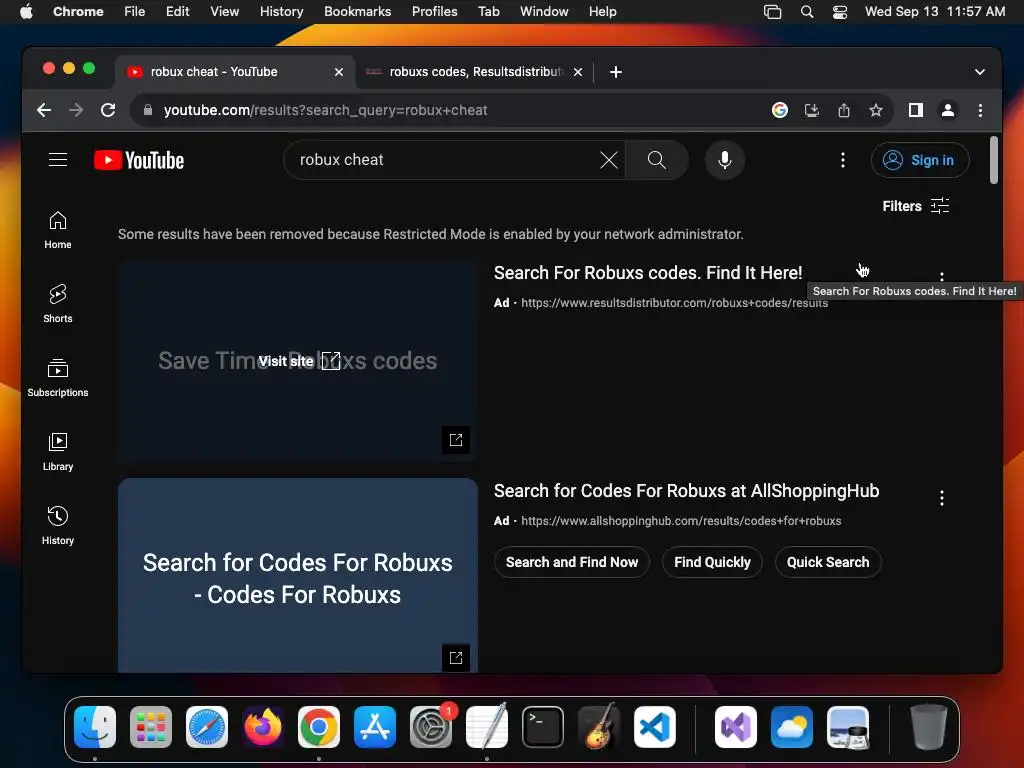The image size is (1024, 768).
Task: Open the Apple menu
Action: click(x=26, y=12)
